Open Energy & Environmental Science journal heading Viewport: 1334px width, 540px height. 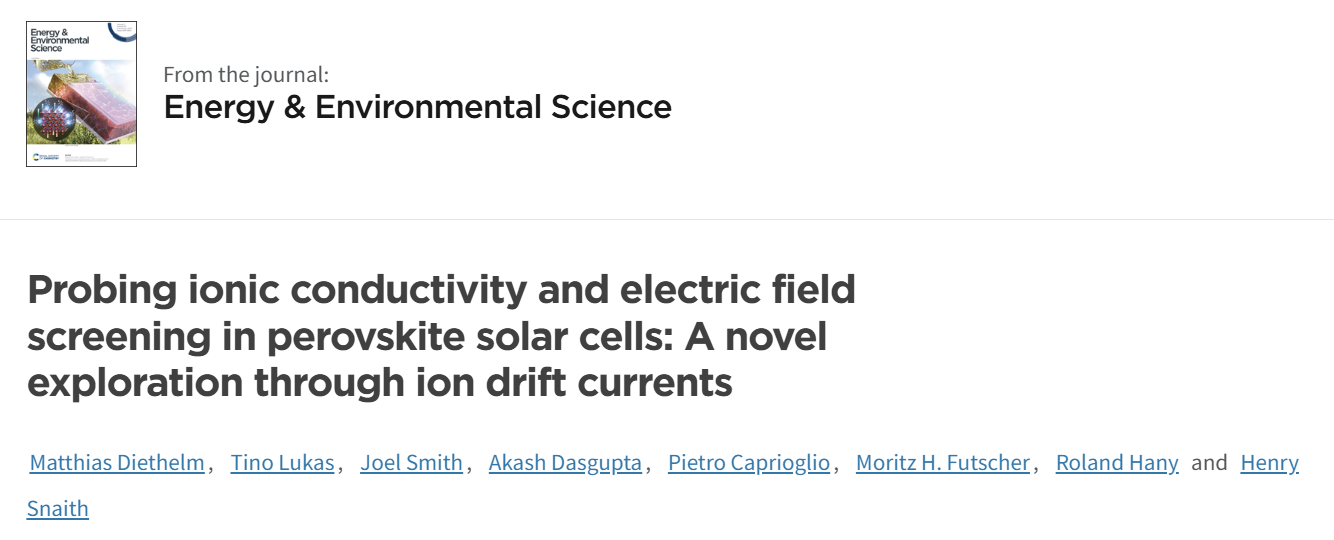pos(417,107)
